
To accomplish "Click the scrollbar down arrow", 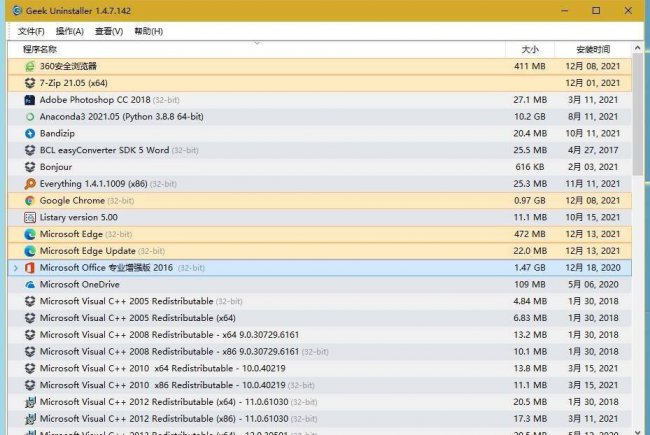I will 638,431.
